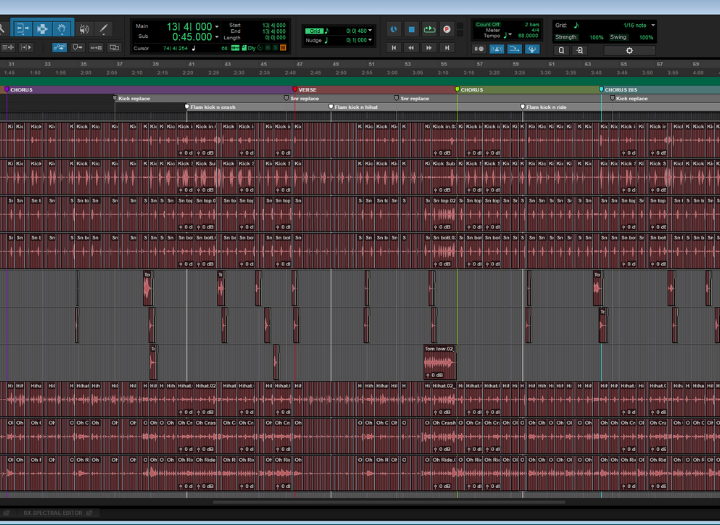The width and height of the screenshot is (720, 525).
Task: Click the Strength 100% field
Action: (596, 37)
